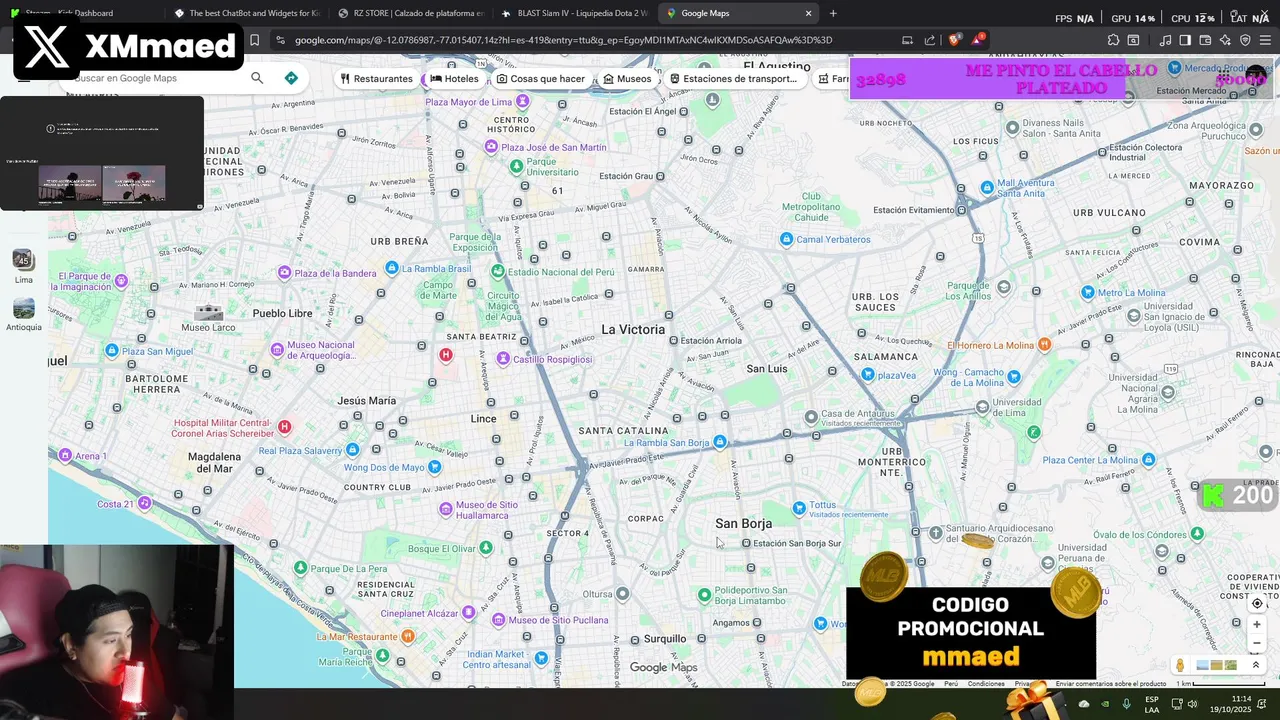The width and height of the screenshot is (1280, 720).
Task: Open Antioquia in recent places sidebar
Action: pos(24,314)
